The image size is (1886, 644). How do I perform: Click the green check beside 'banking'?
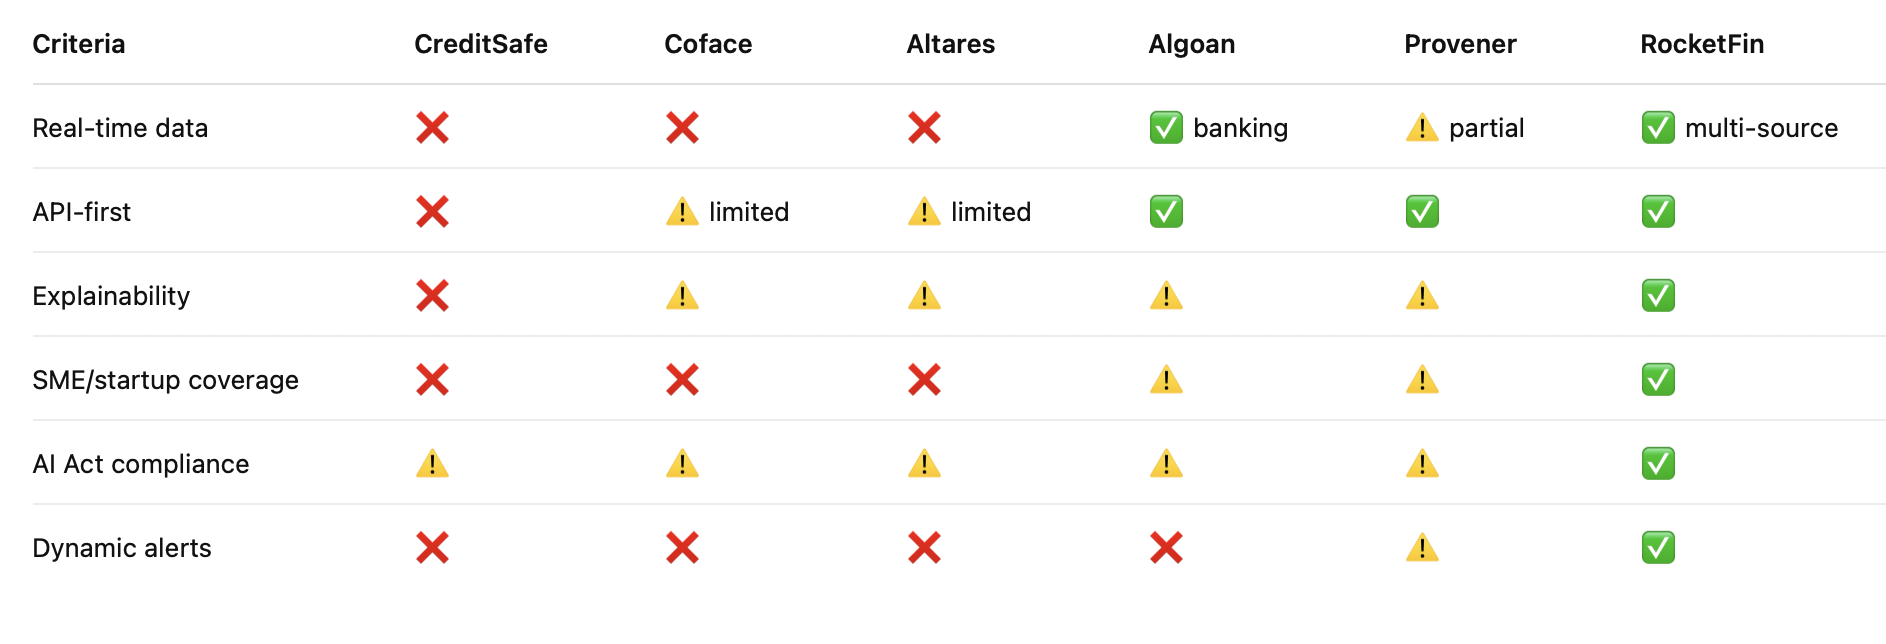[x=1166, y=128]
